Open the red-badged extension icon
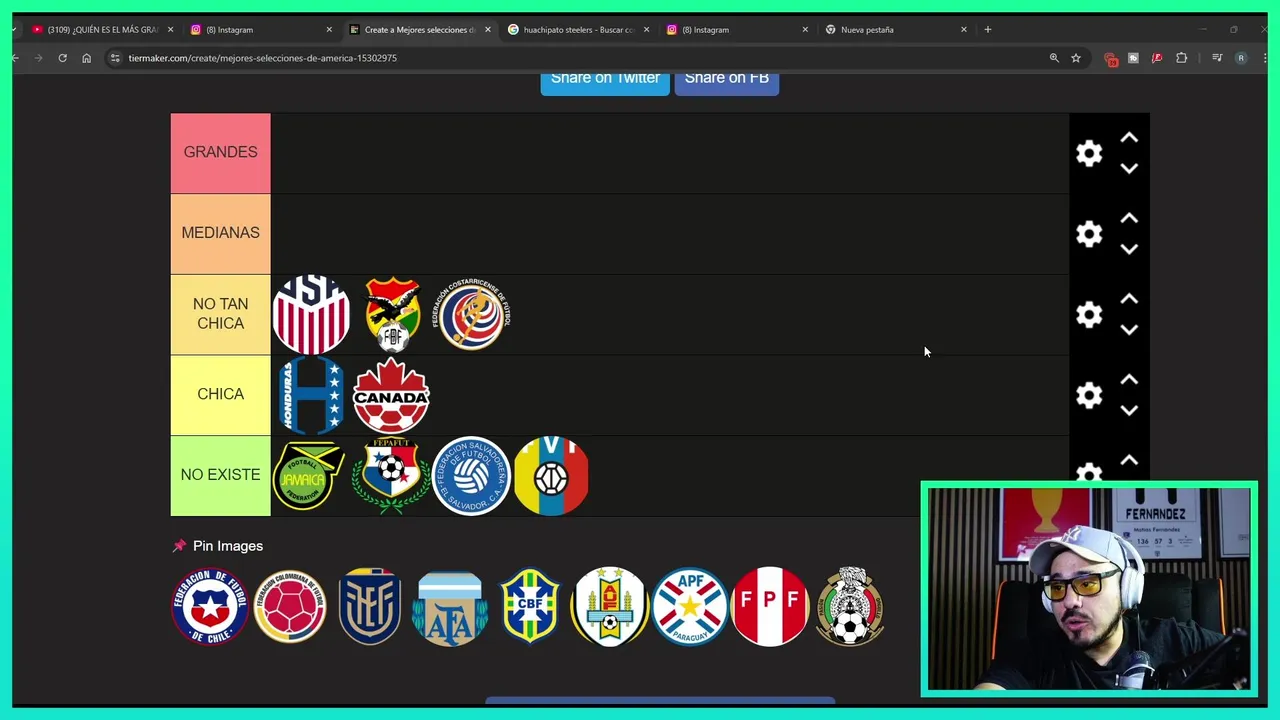 [1110, 59]
